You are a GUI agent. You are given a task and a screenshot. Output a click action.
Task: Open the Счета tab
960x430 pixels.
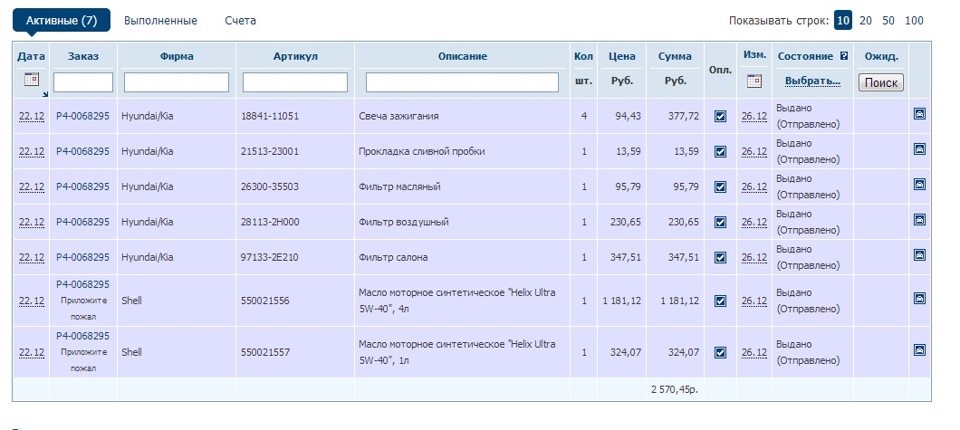(x=240, y=20)
